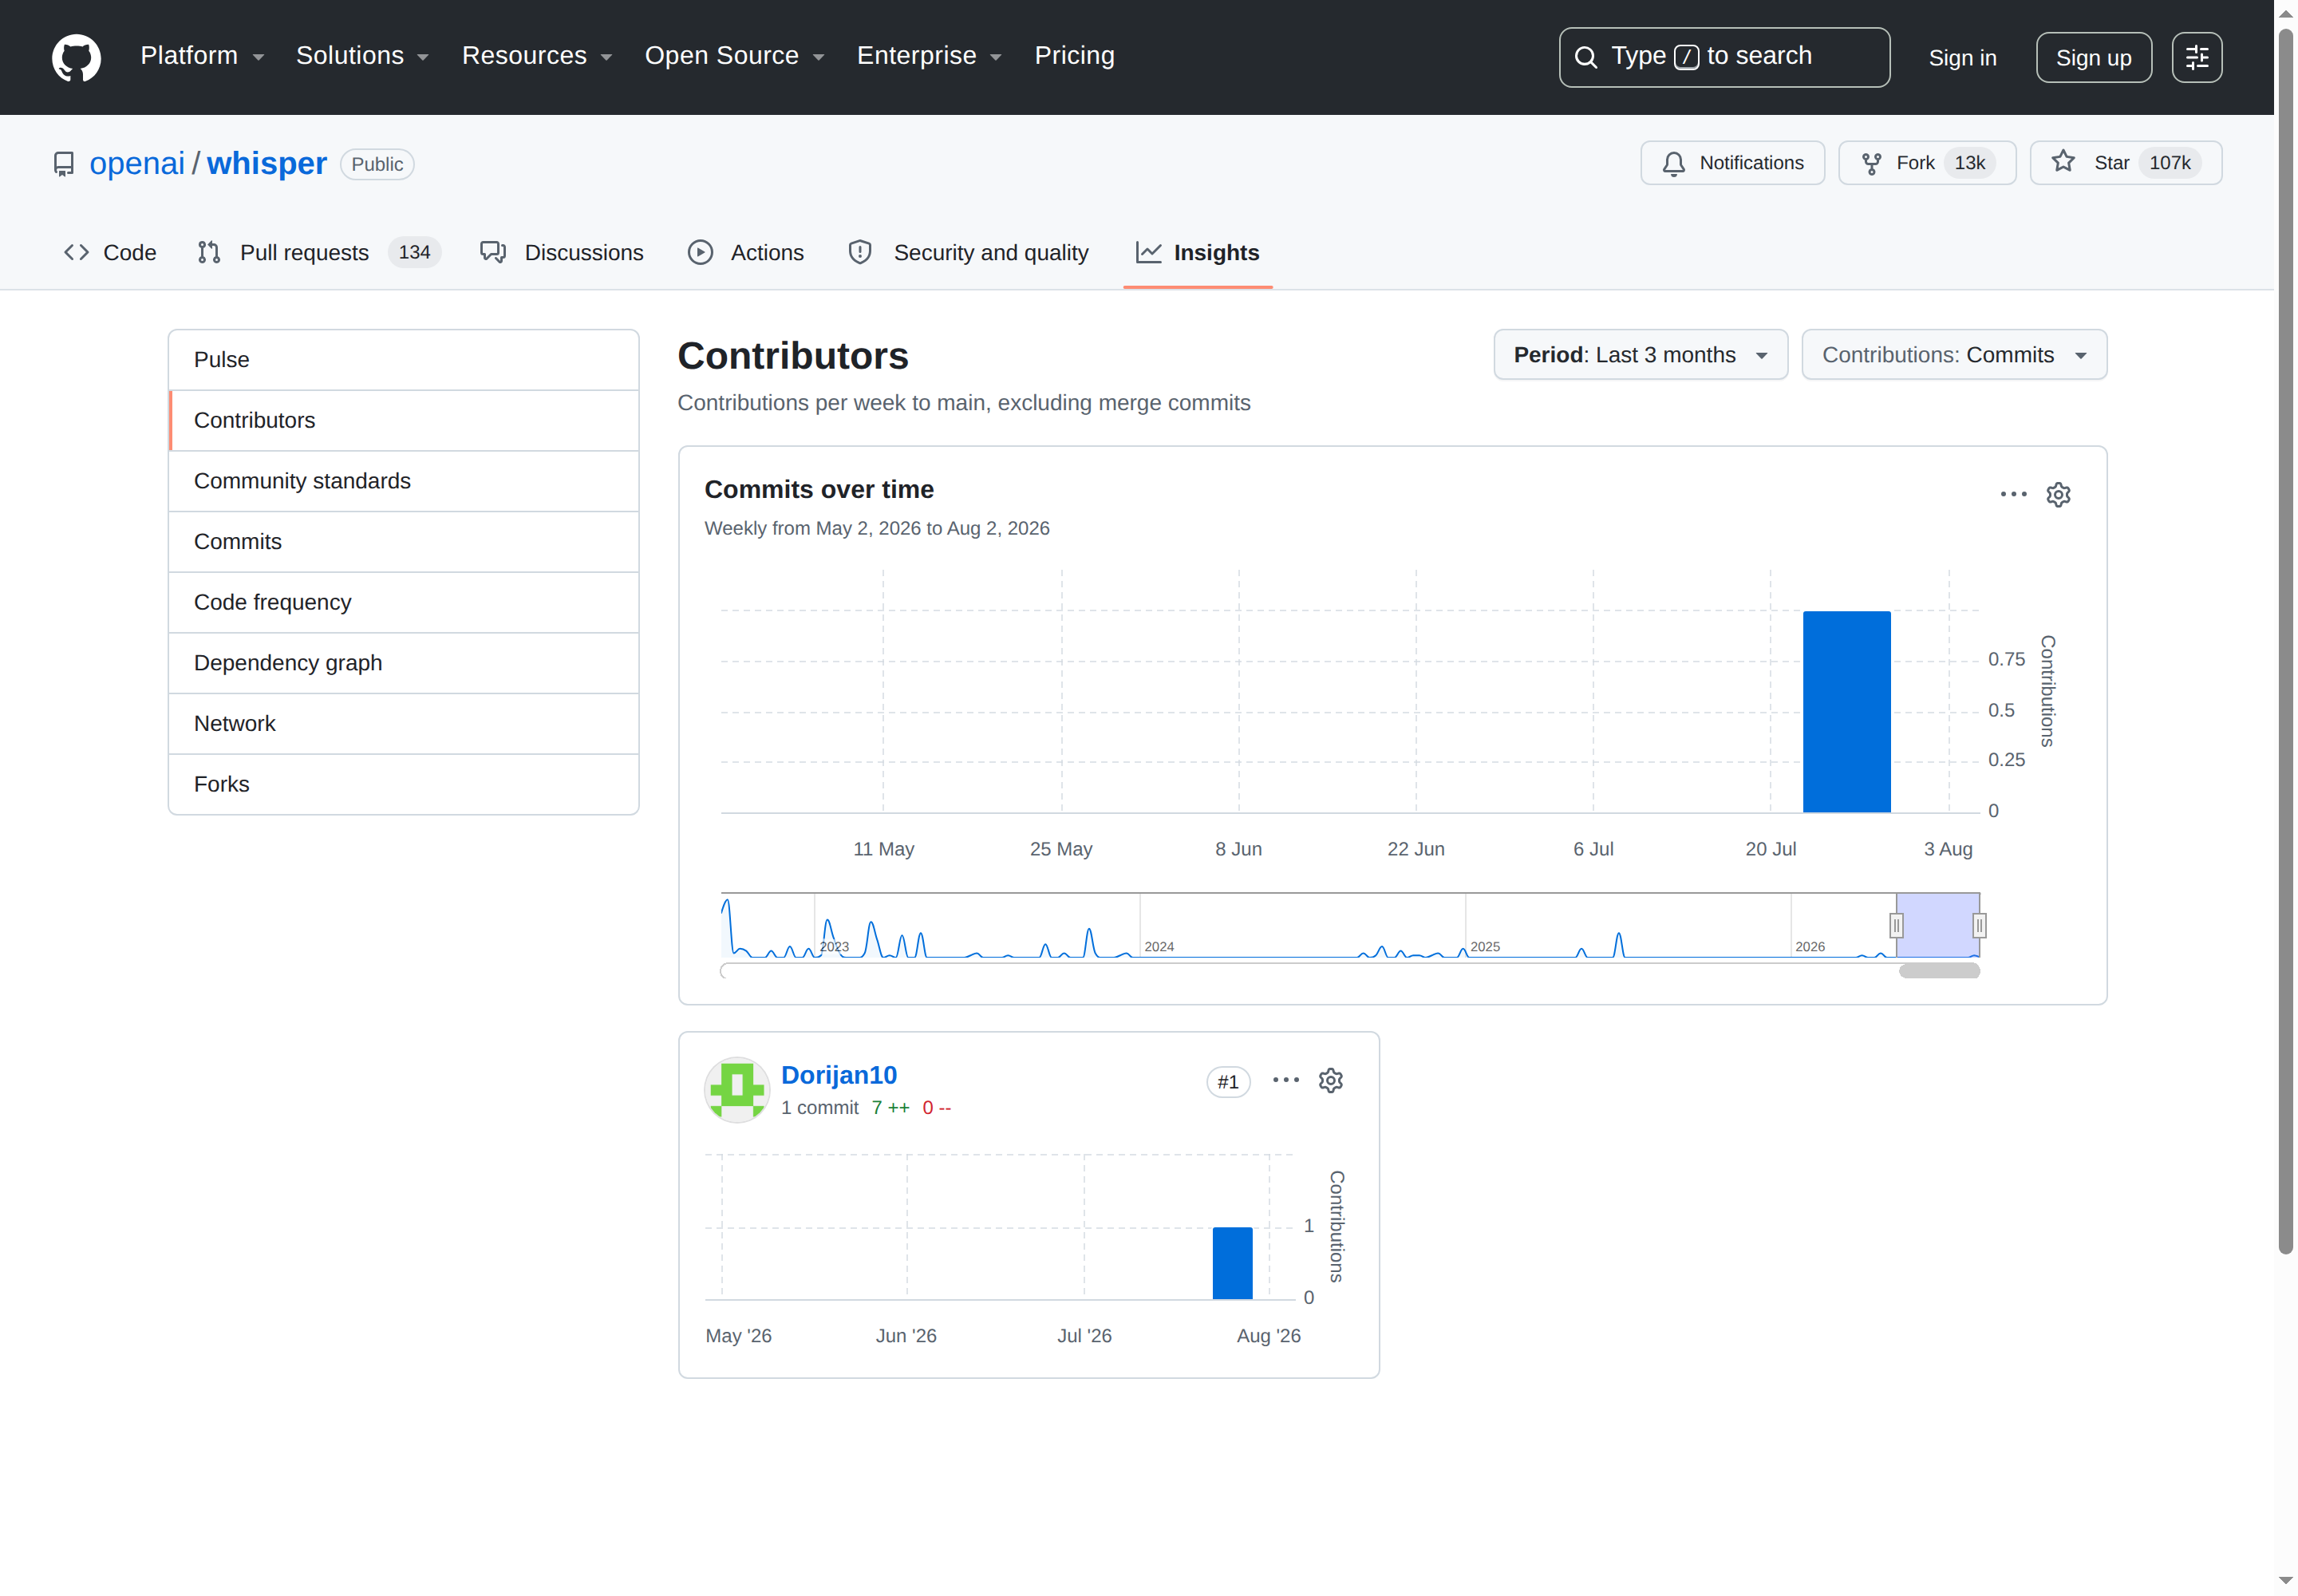Open the Pull requests tab
The width and height of the screenshot is (2298, 1596).
[x=318, y=253]
